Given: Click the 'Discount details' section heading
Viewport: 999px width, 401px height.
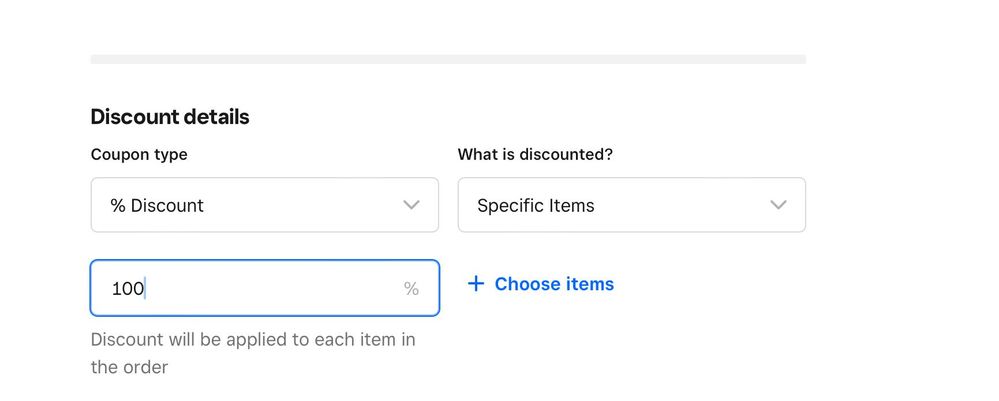Looking at the screenshot, I should coord(170,117).
